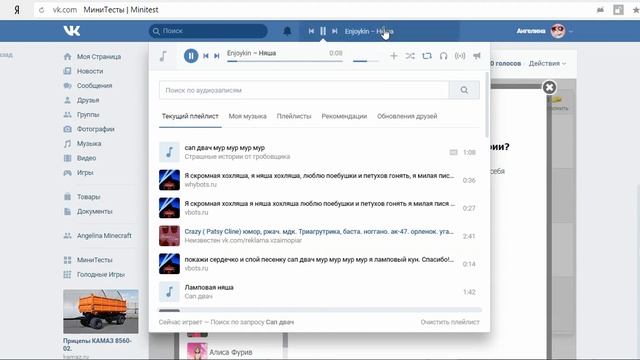This screenshot has height=360, width=640.
Task: Go to previous track in audio panel
Action: pyautogui.click(x=206, y=56)
